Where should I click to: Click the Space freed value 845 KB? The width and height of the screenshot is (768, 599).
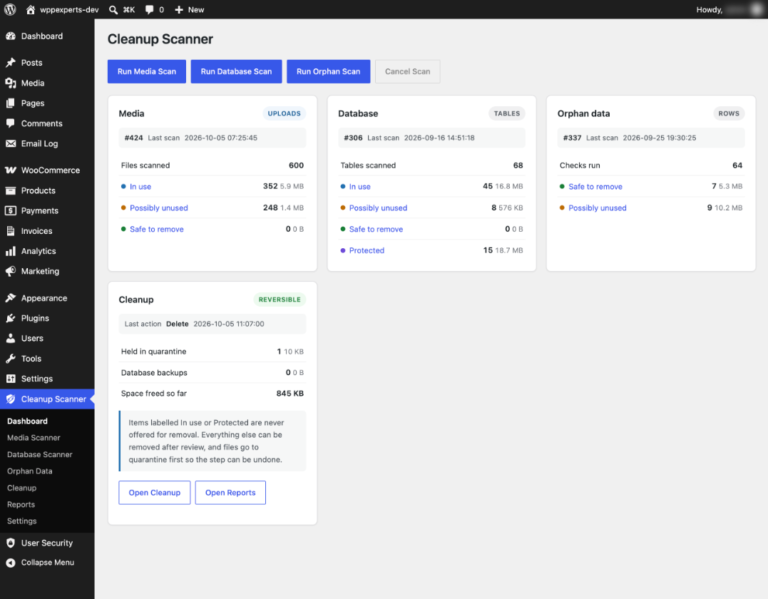290,393
